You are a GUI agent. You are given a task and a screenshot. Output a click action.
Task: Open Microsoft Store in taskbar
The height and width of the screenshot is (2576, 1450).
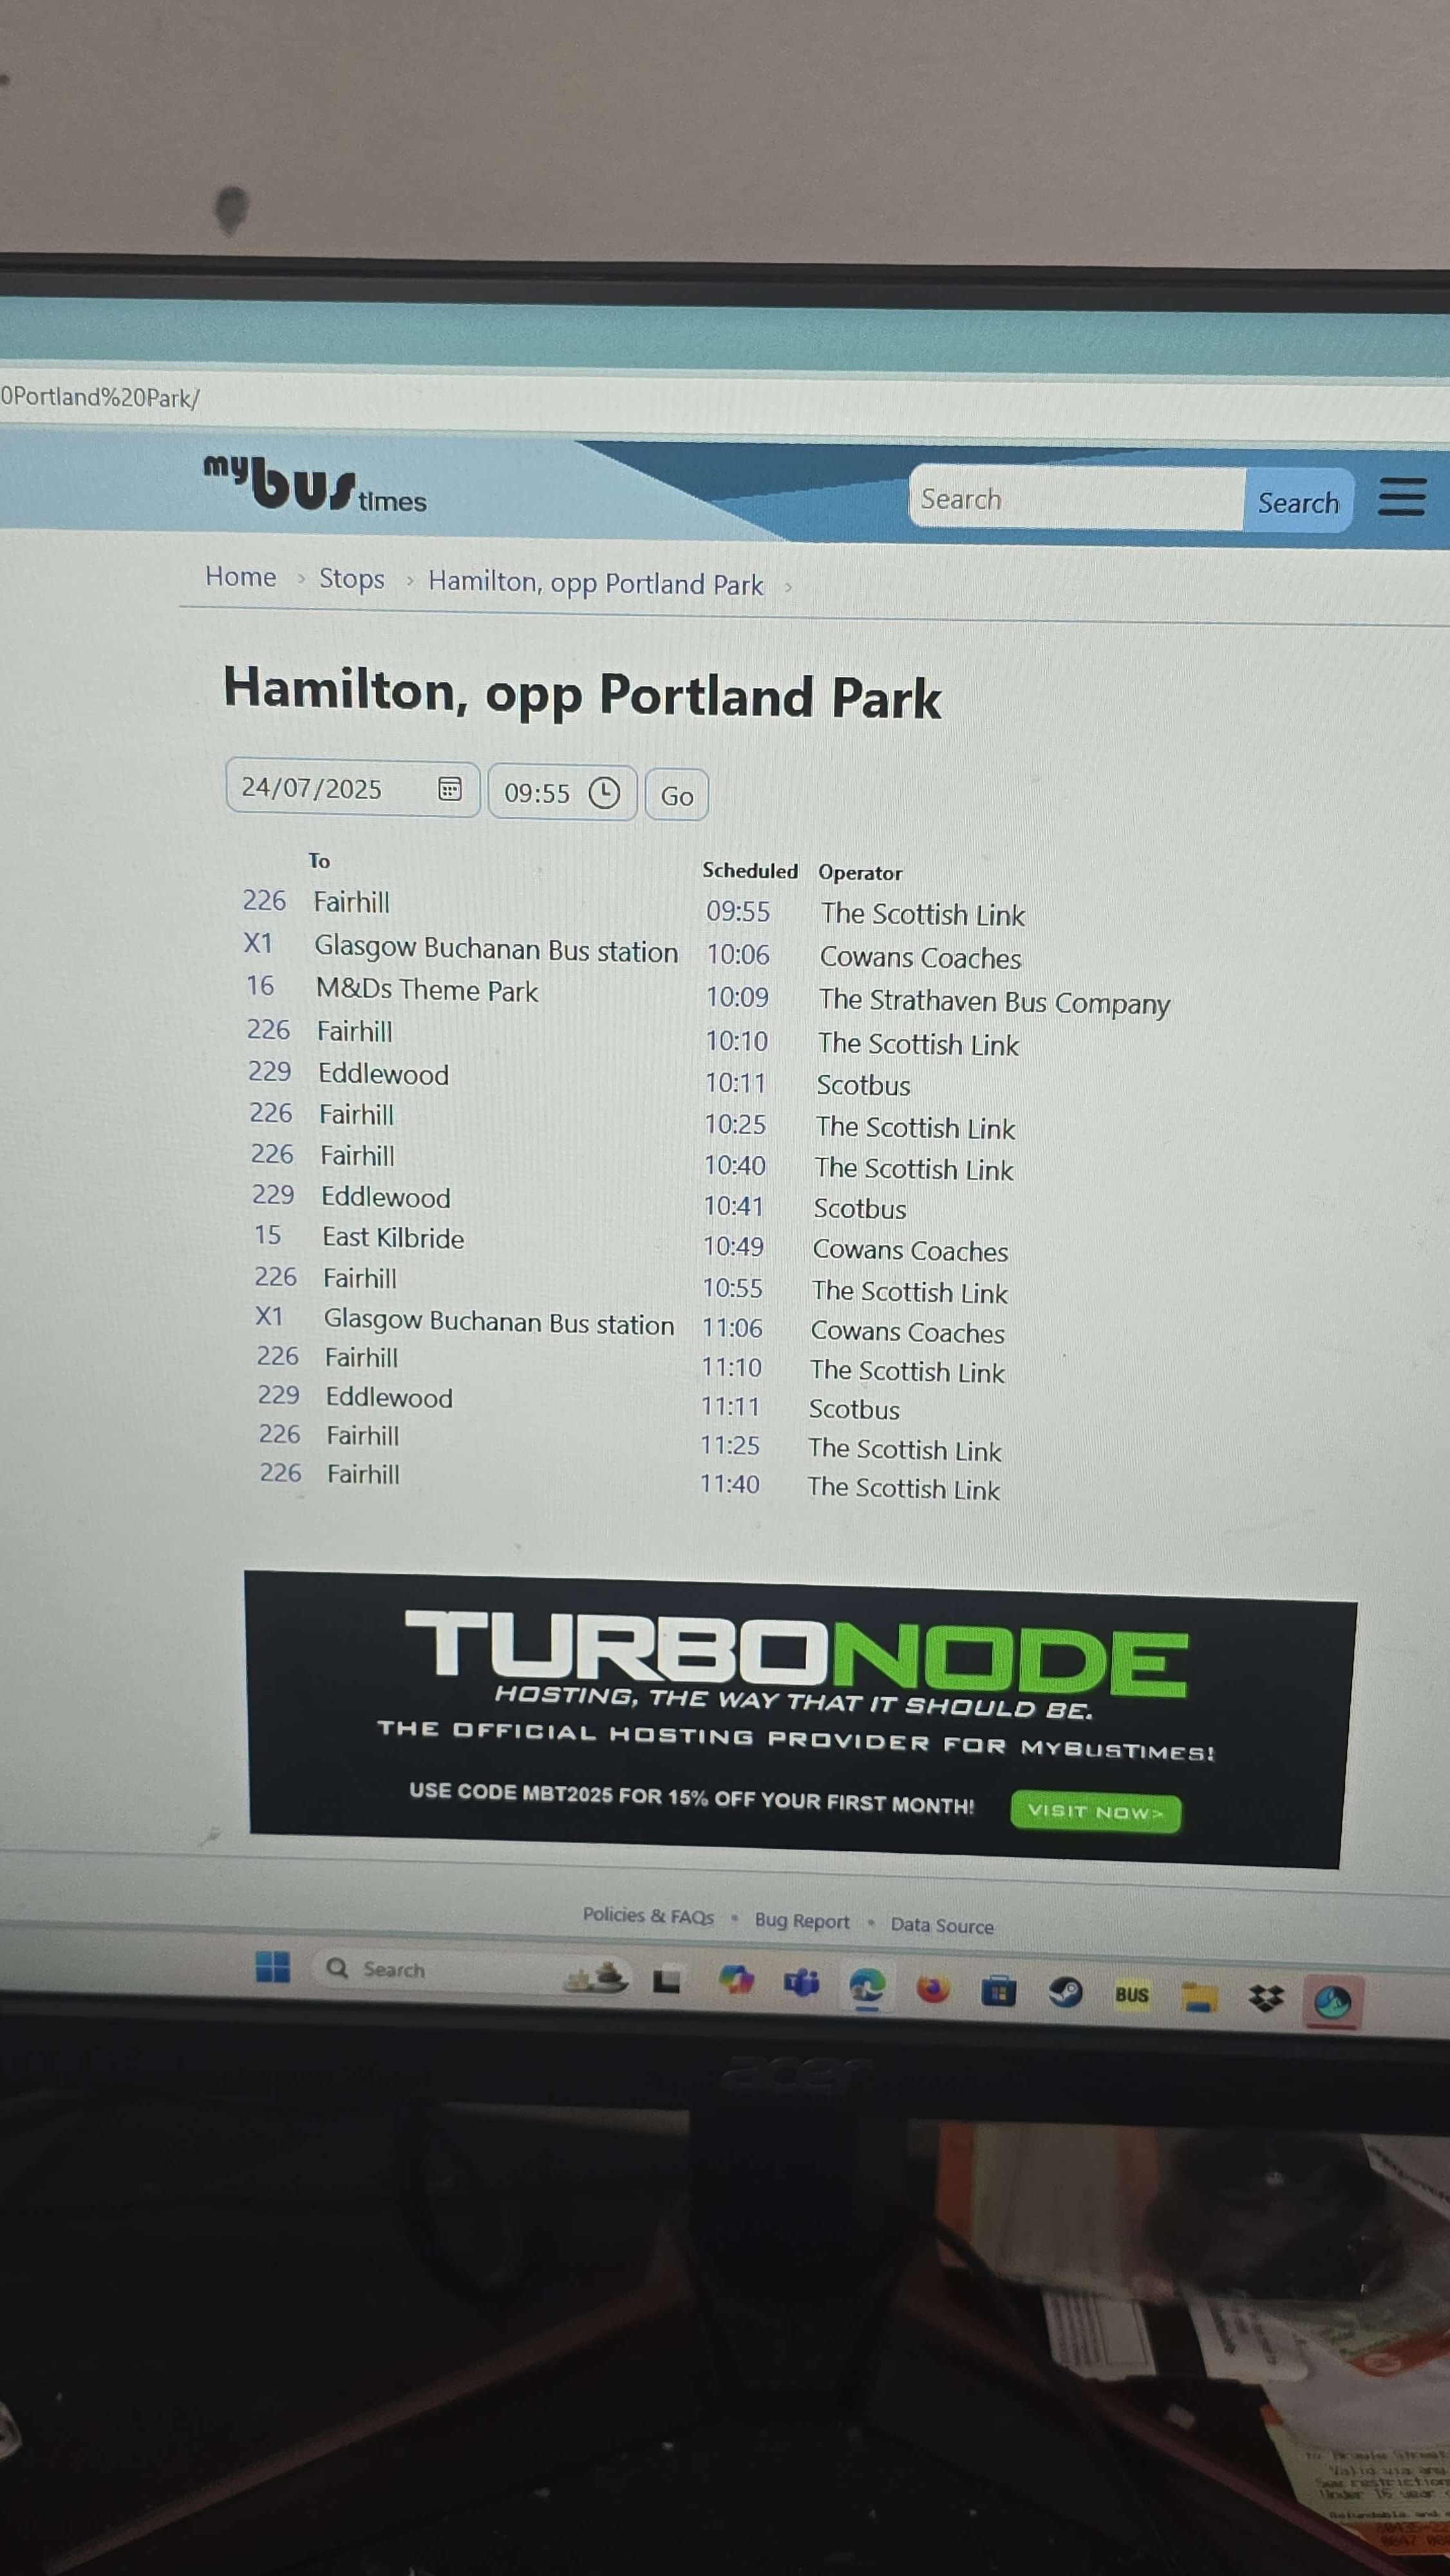tap(998, 1991)
